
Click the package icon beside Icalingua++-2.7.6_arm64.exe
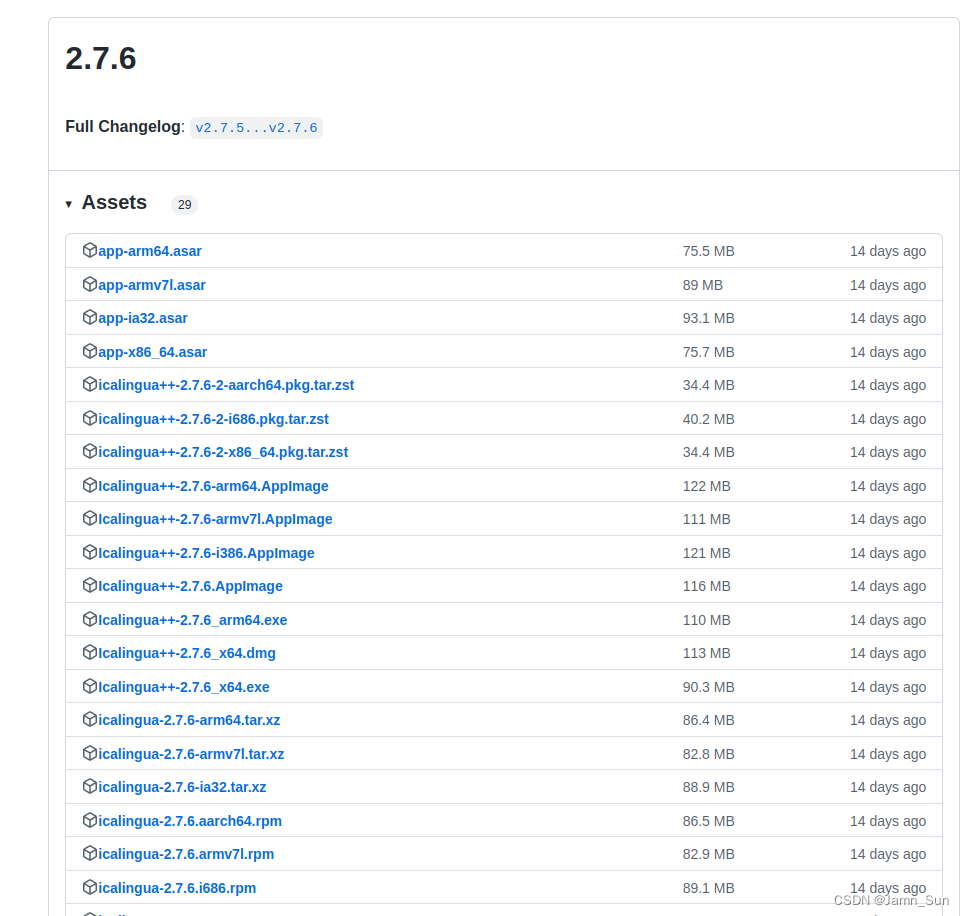click(x=90, y=619)
